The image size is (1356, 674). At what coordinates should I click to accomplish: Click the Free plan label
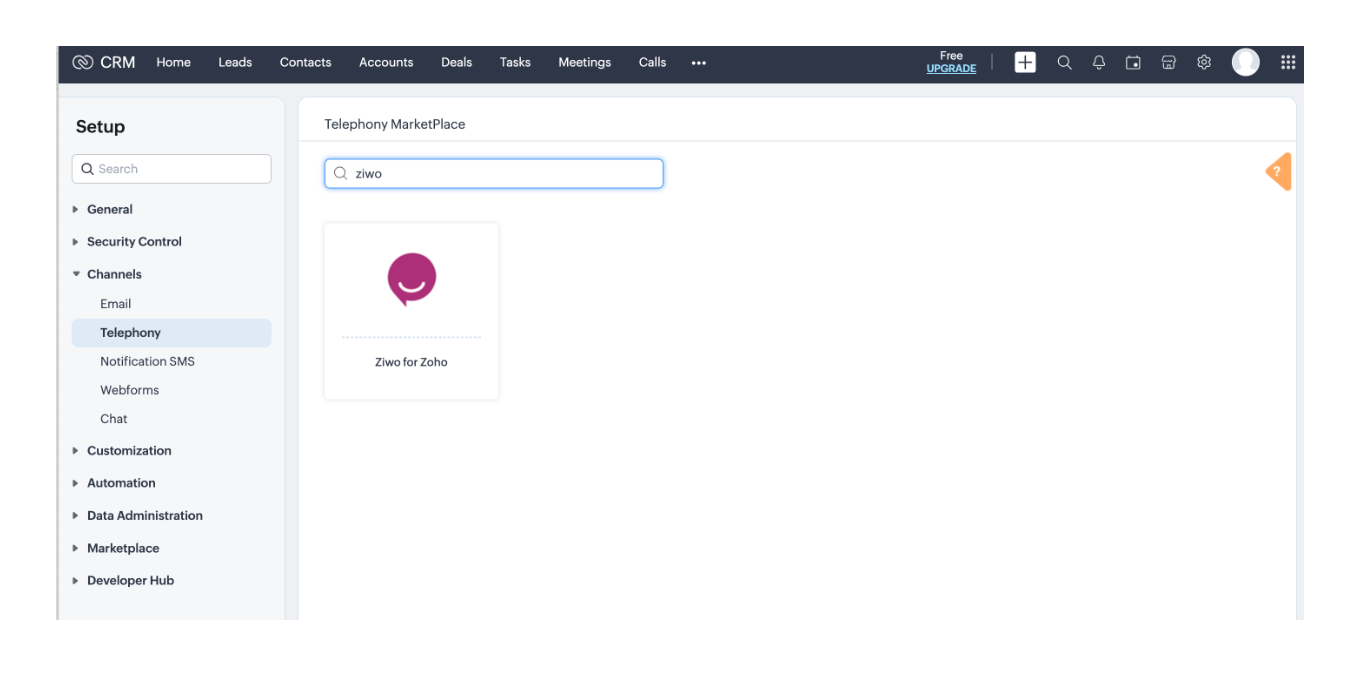(x=951, y=56)
